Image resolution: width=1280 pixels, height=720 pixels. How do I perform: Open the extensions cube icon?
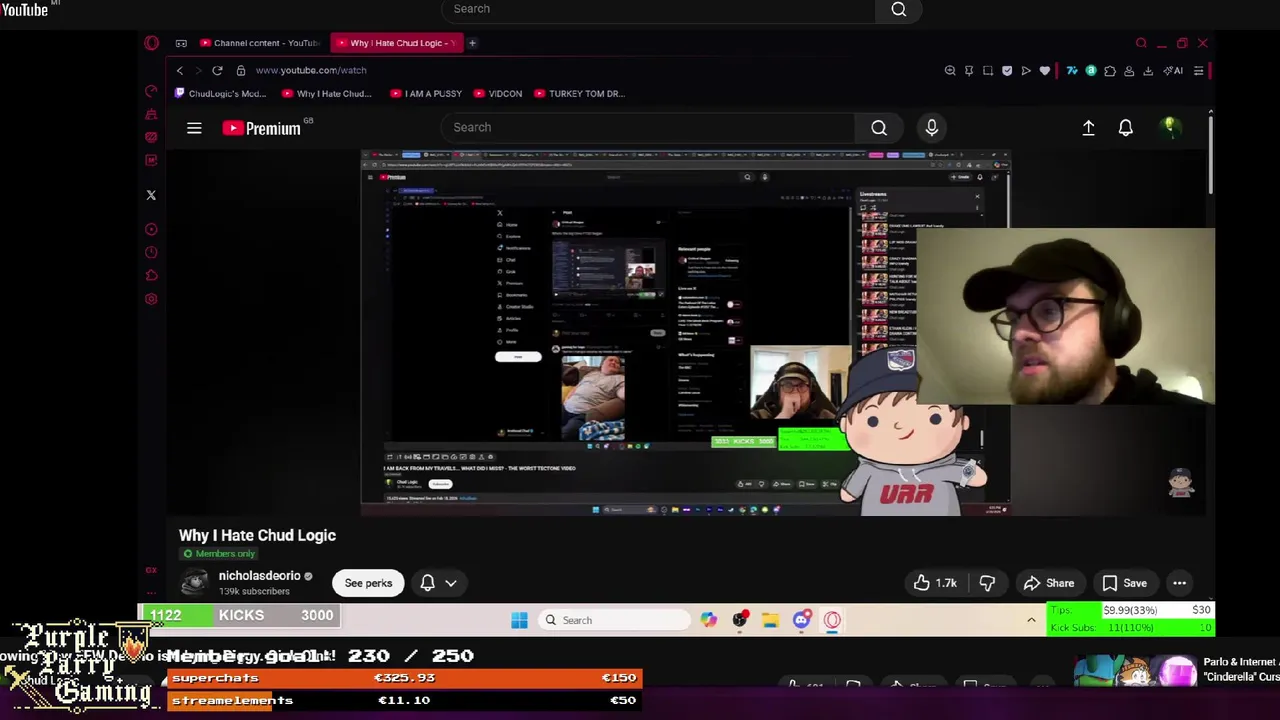tap(1110, 70)
